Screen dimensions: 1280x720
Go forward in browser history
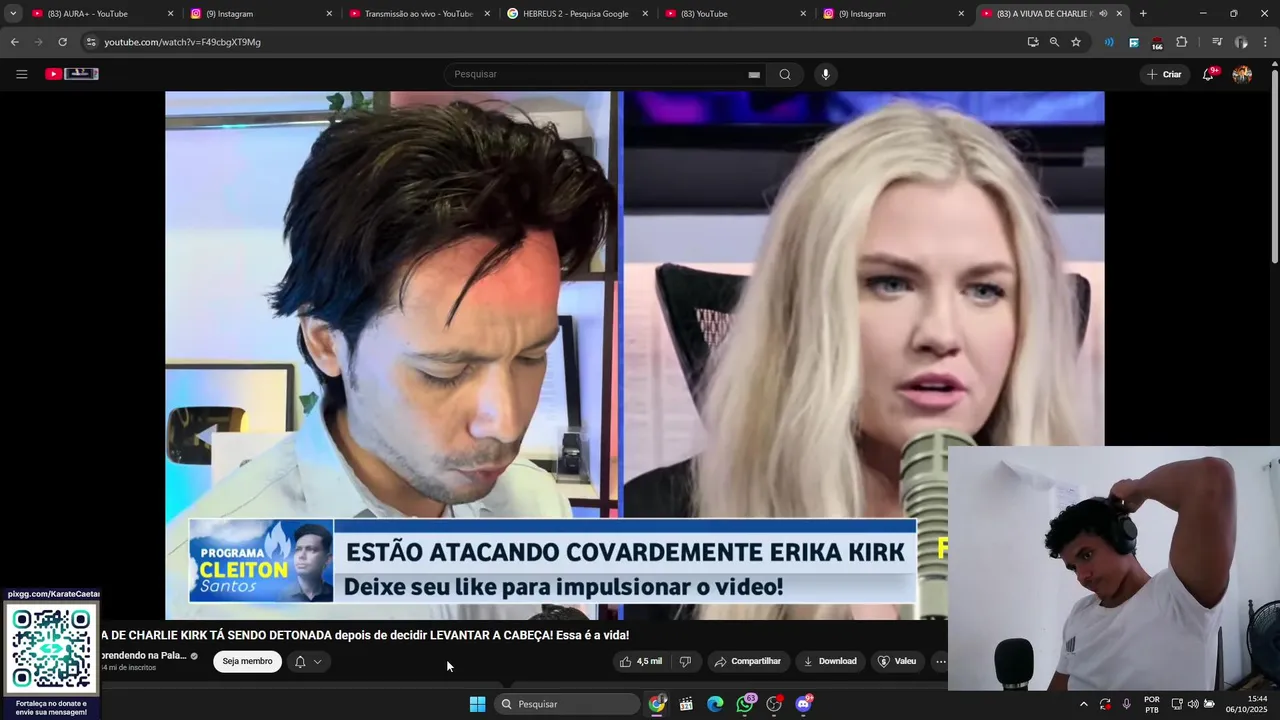(38, 42)
